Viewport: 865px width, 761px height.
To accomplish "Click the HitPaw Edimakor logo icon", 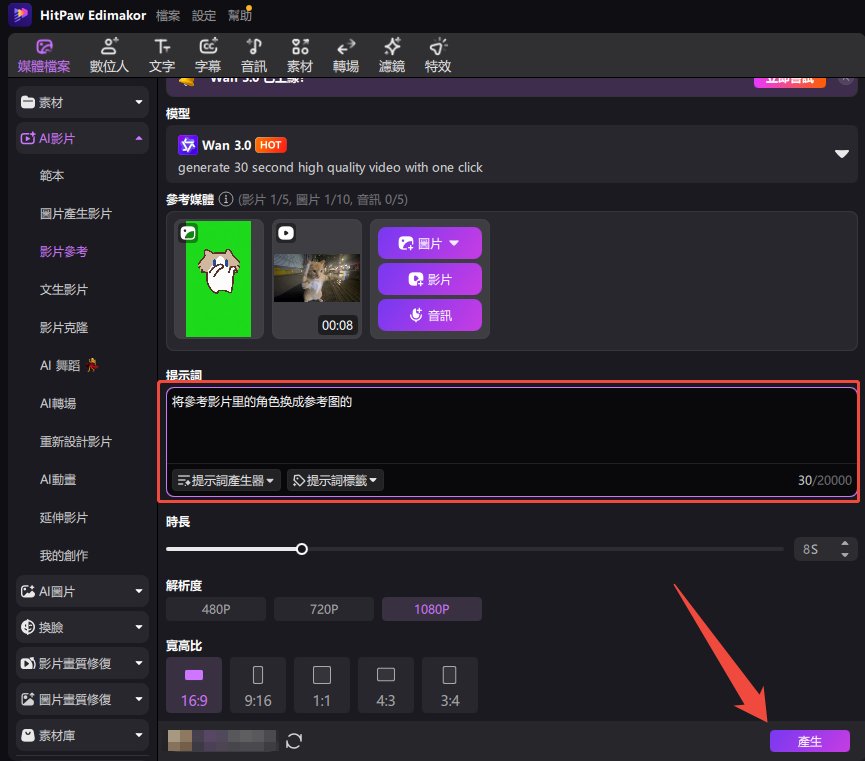I will 20,15.
